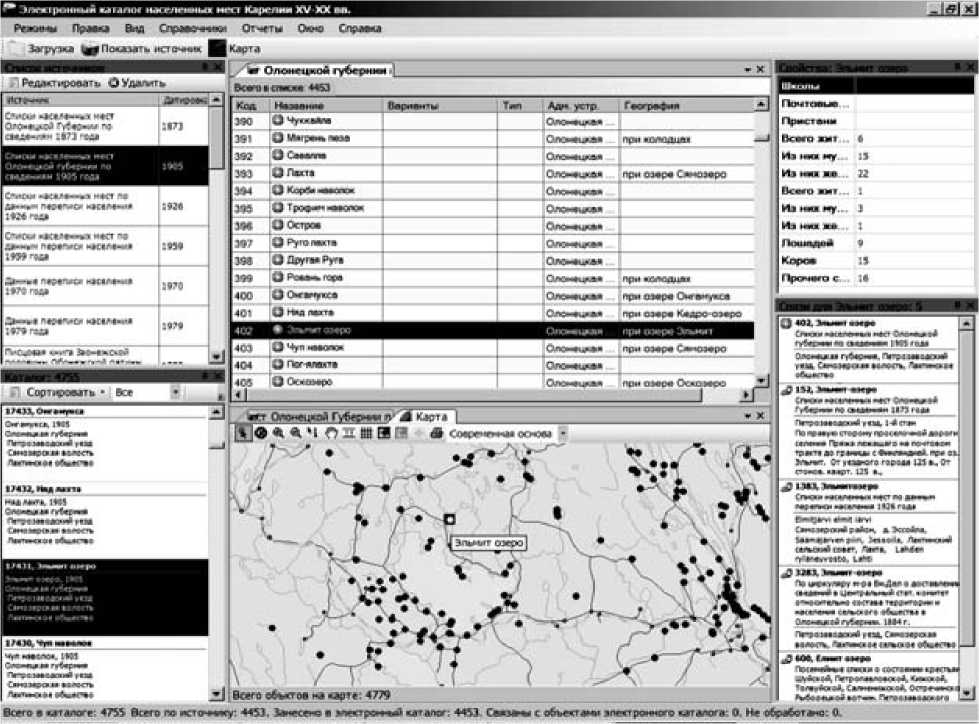979x724 pixels.
Task: Click the Сортировать icon in catalog panel
Action: tap(15, 393)
